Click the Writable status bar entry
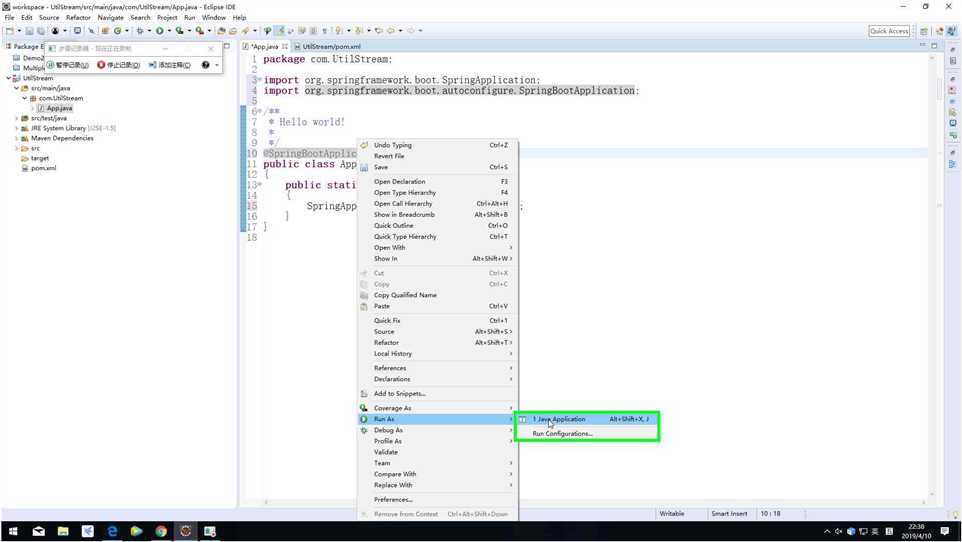Screen dimensions: 962x542 point(672,514)
